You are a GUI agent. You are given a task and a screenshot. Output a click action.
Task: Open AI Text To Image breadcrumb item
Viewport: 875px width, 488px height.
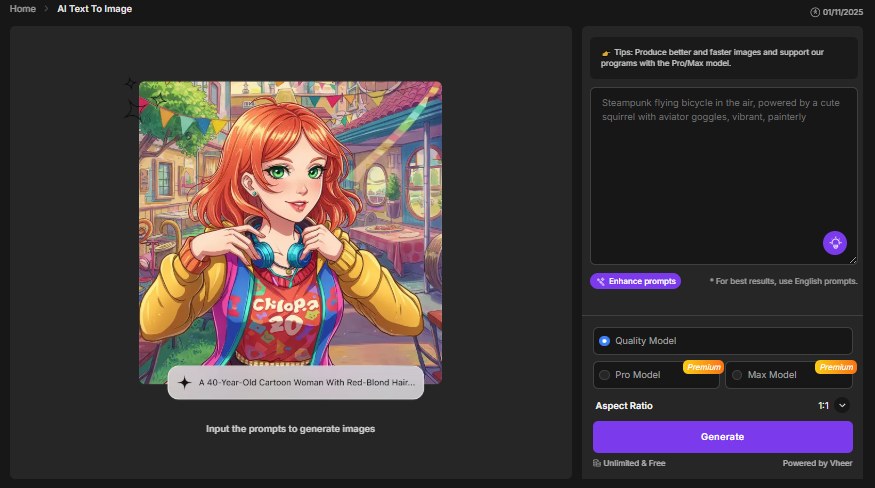[94, 9]
